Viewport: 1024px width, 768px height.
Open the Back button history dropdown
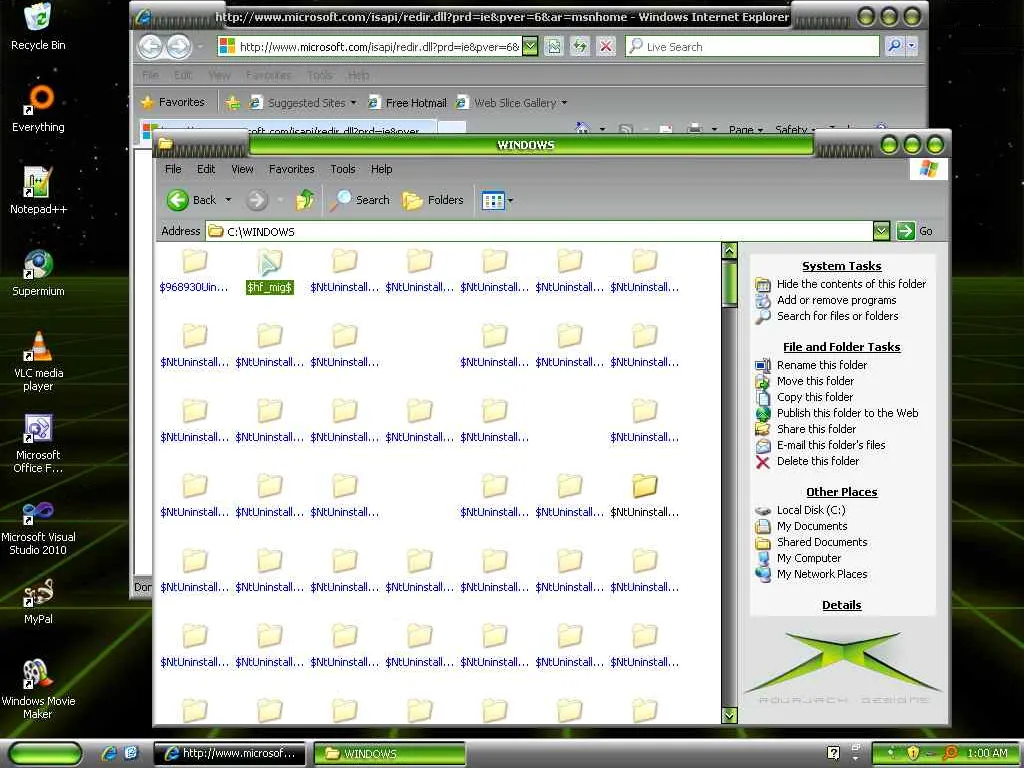coord(228,200)
